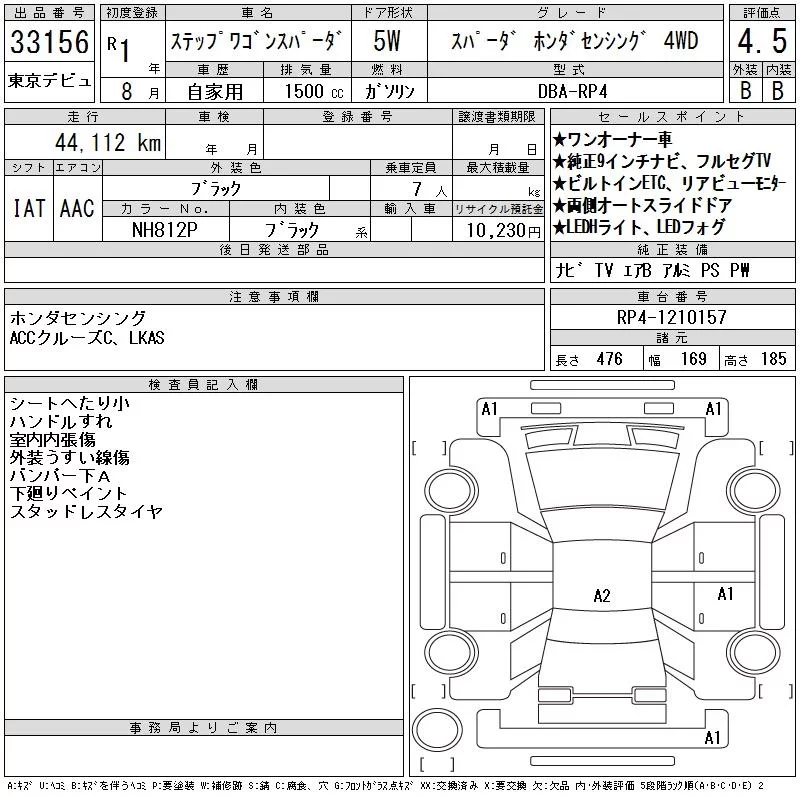Select the 44,112 km mileage field
This screenshot has width=800, height=800.
click(x=85, y=142)
